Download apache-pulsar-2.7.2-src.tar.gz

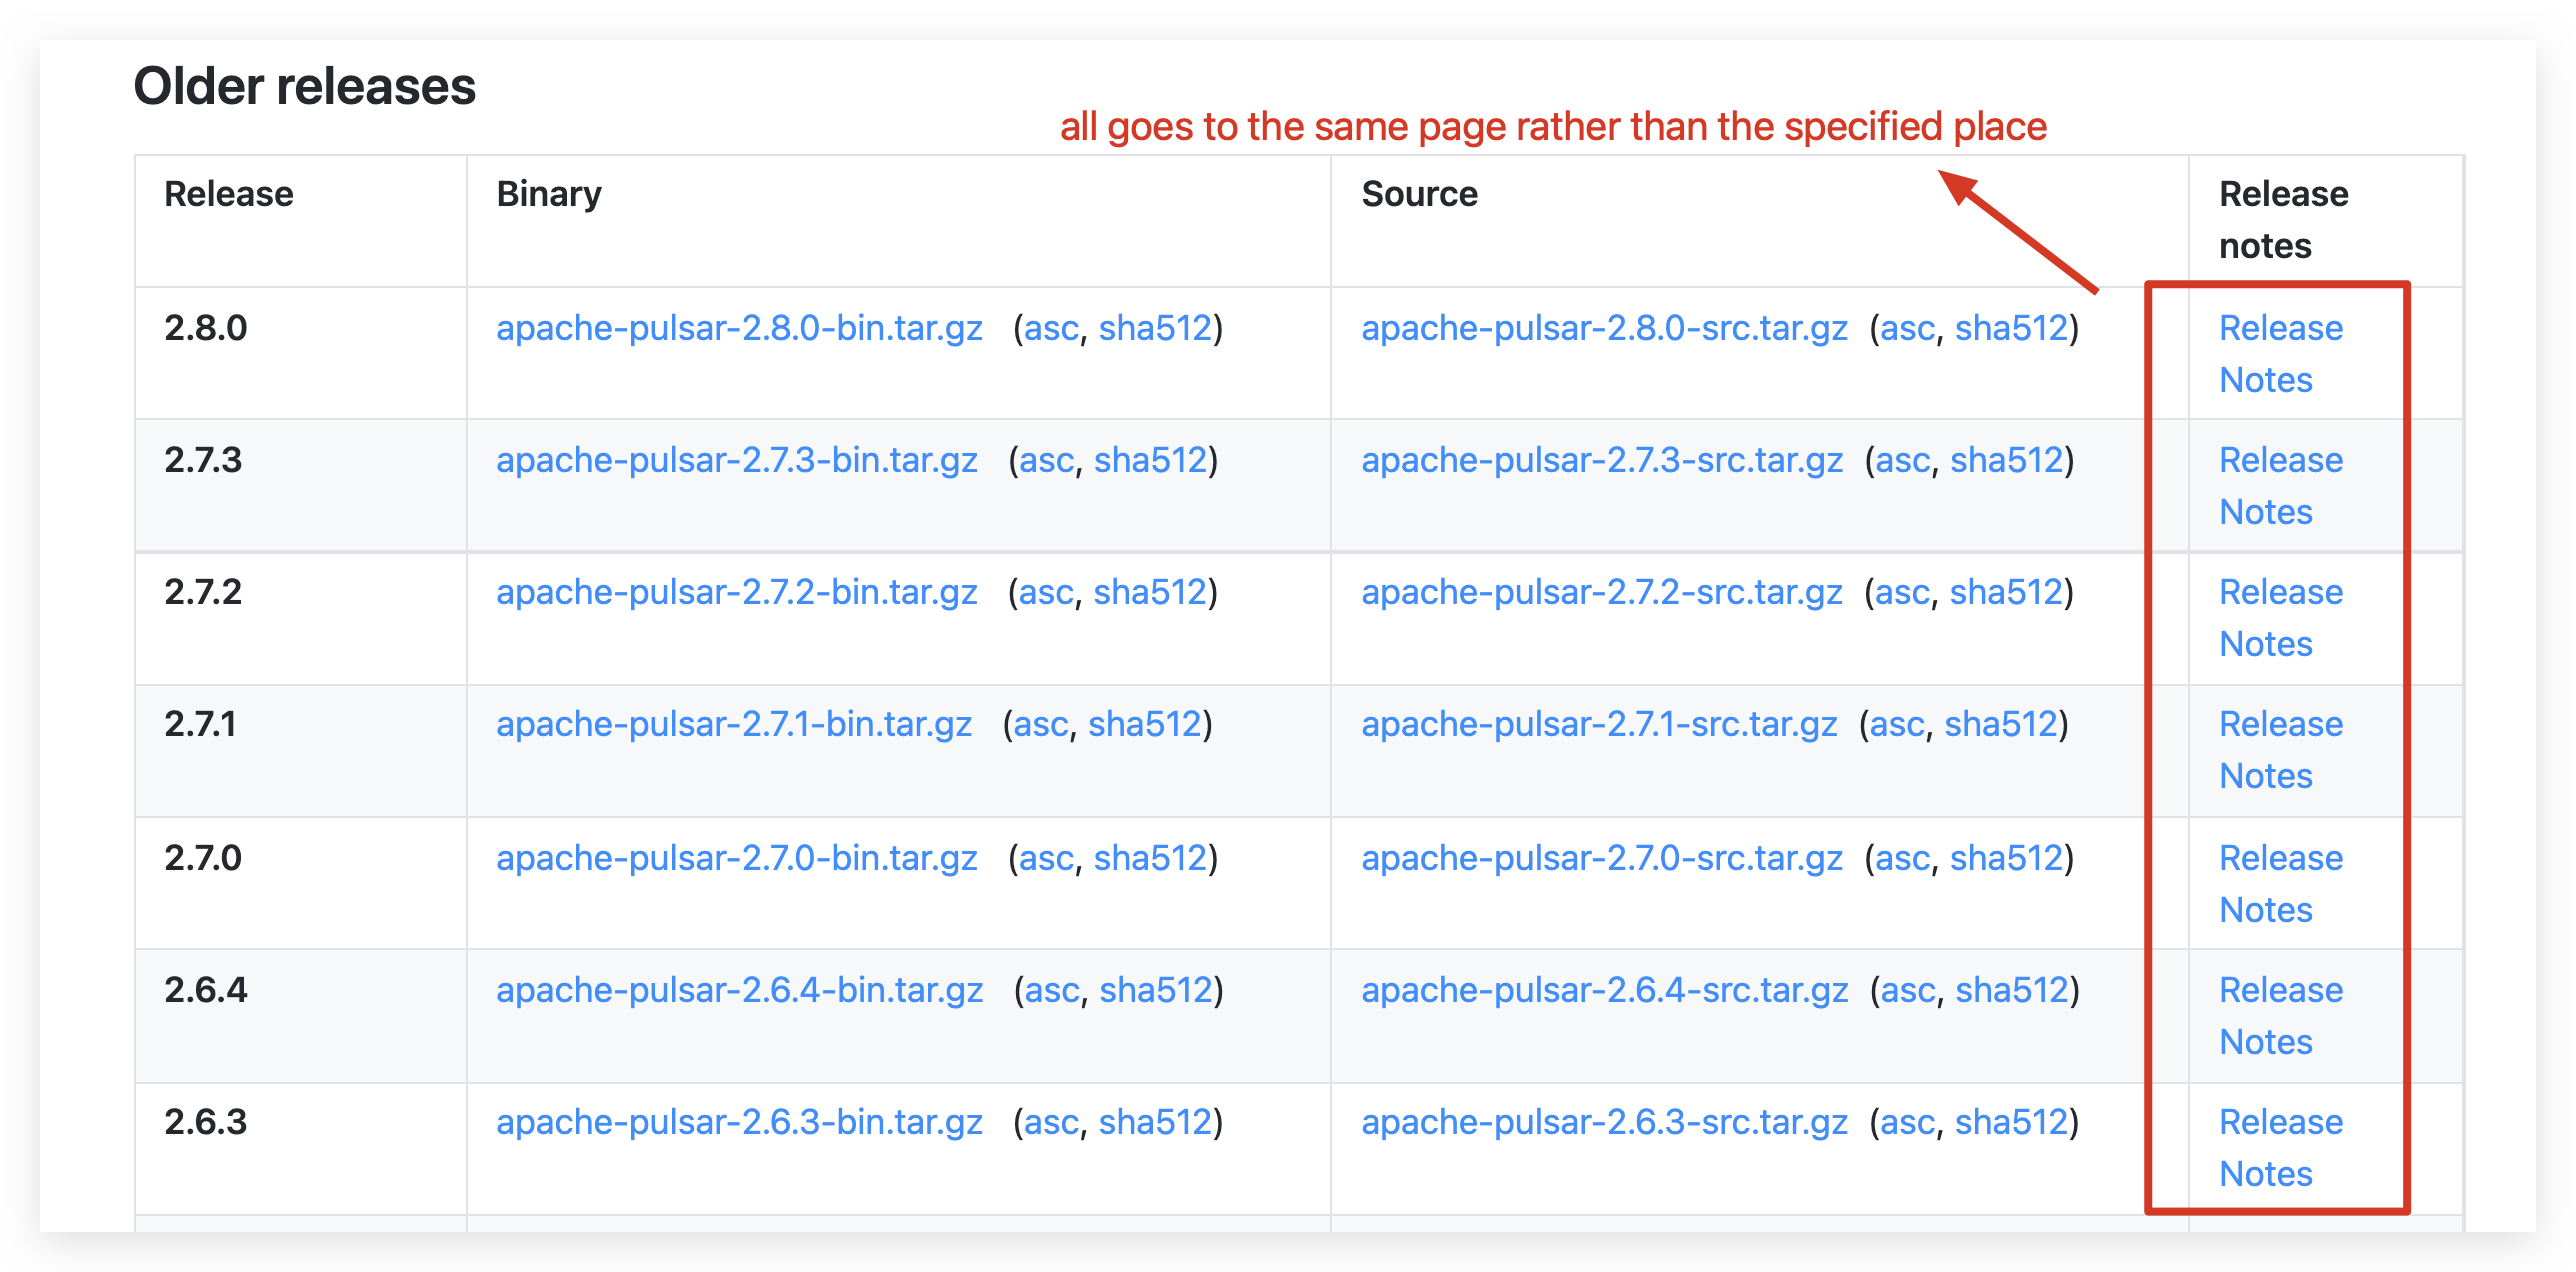(x=1601, y=592)
